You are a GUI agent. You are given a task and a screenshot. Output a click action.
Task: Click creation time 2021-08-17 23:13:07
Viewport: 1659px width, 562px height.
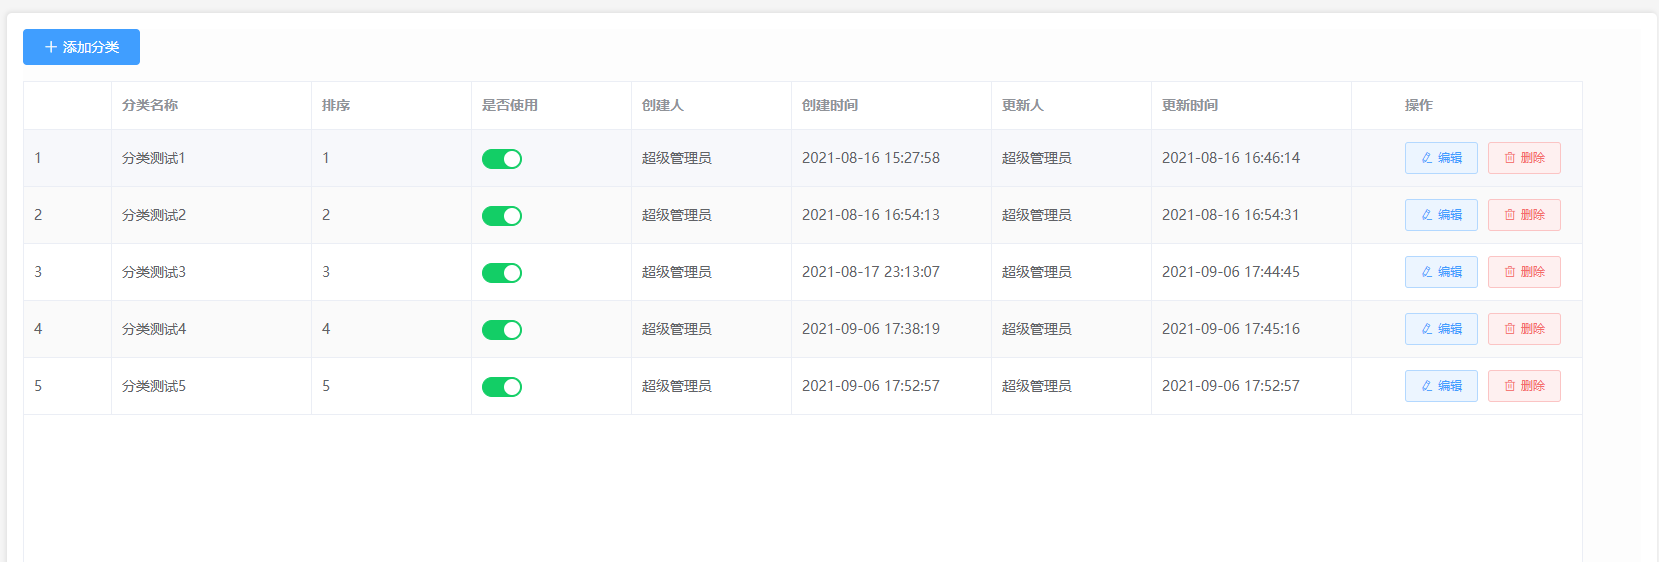point(871,272)
